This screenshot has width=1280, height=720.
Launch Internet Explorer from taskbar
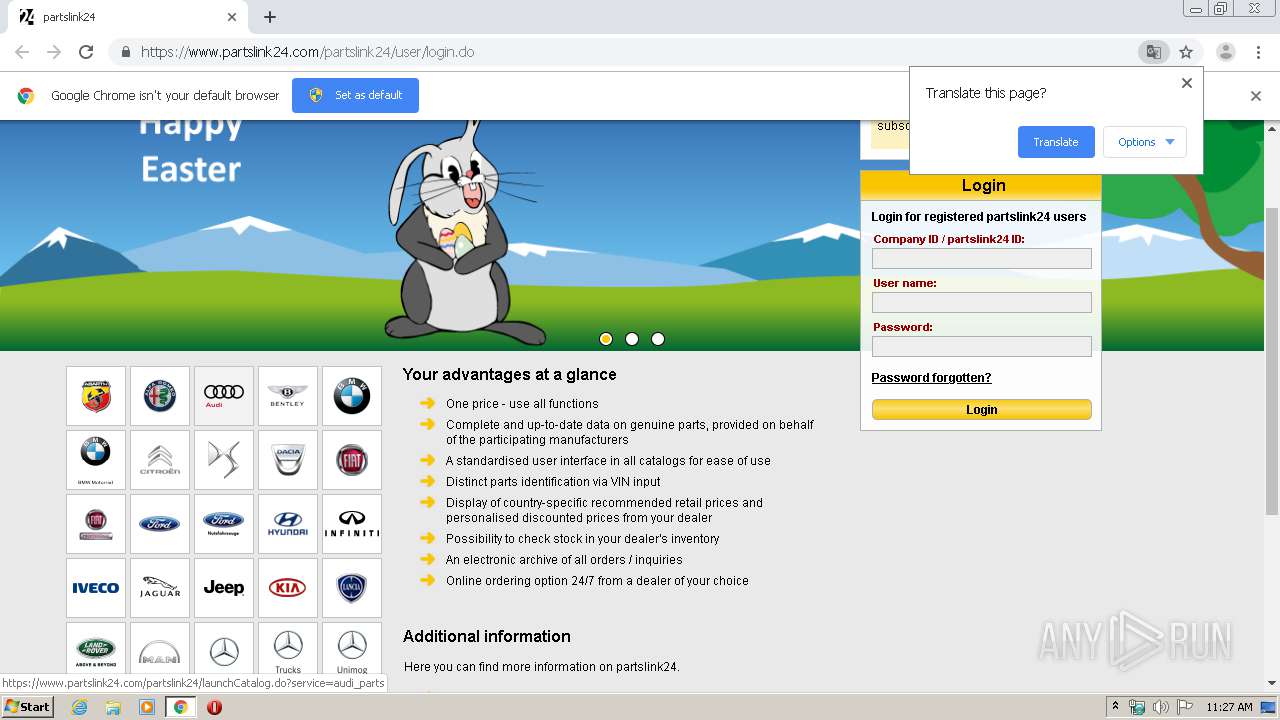coord(79,707)
